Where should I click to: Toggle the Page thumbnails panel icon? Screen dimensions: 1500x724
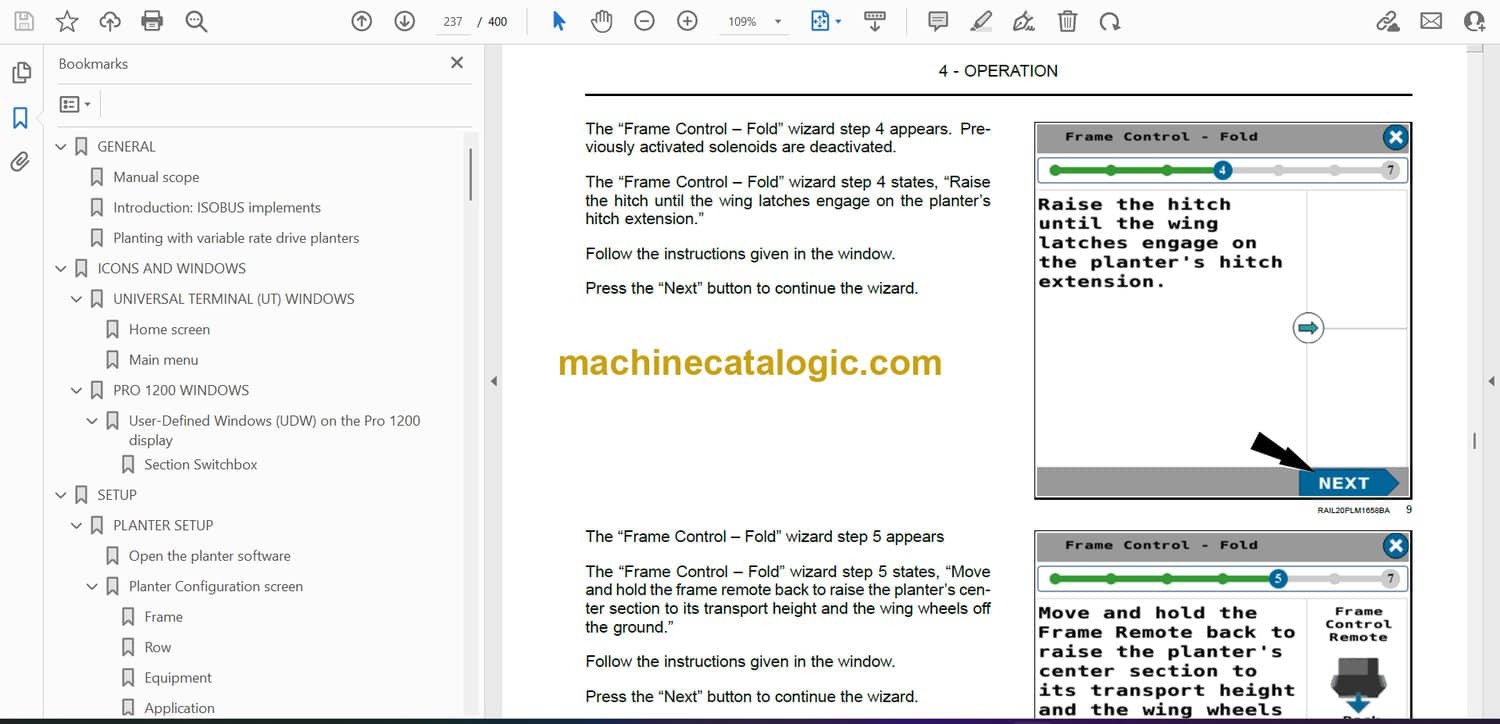20,73
